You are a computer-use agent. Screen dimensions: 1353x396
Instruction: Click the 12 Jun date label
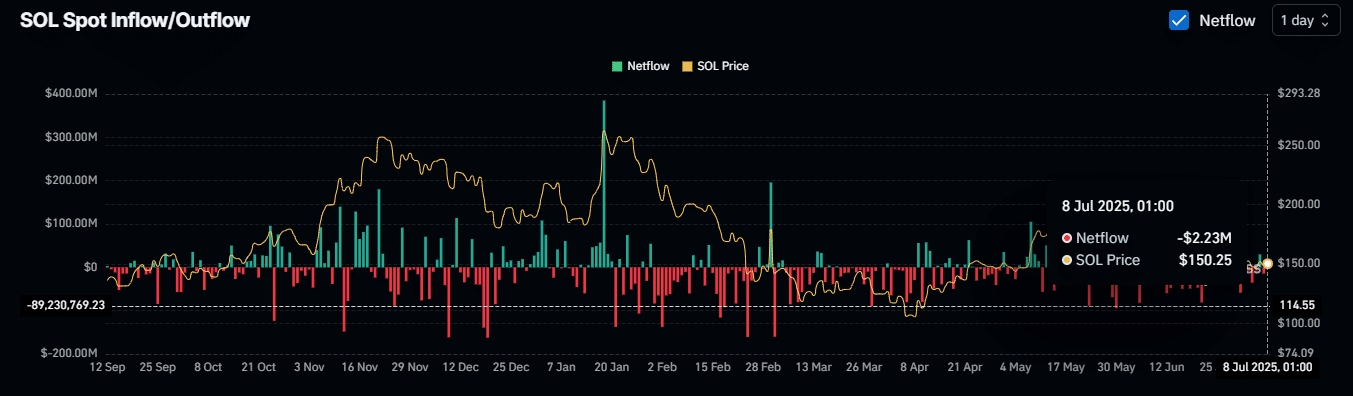point(1167,368)
